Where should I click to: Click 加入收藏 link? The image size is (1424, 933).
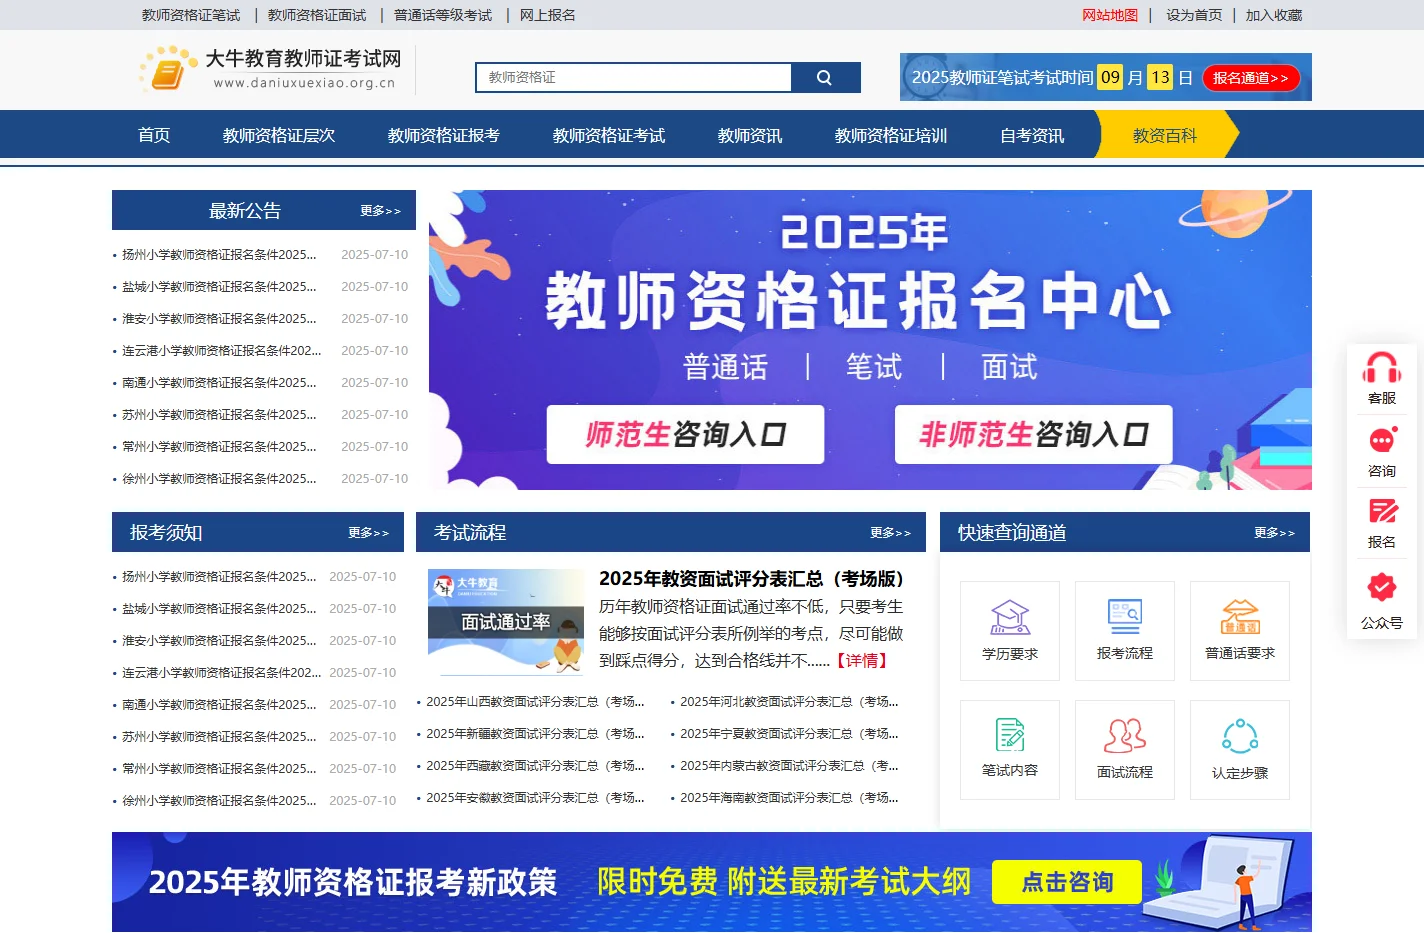point(1274,15)
